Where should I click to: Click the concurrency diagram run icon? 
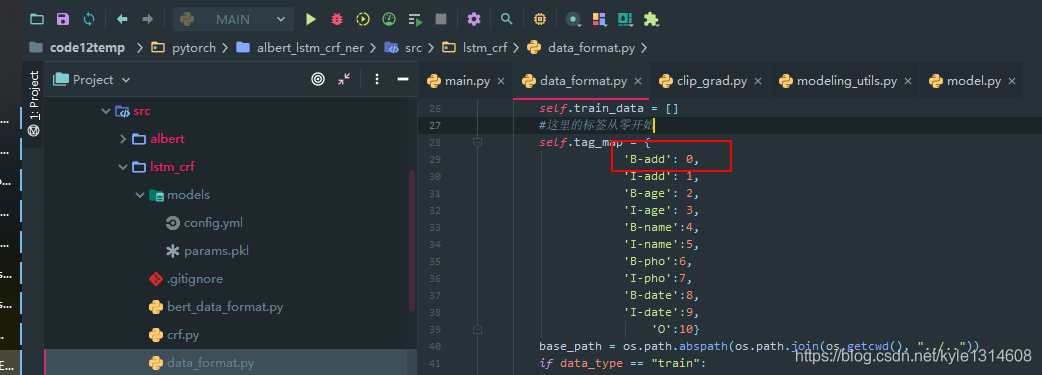point(416,19)
